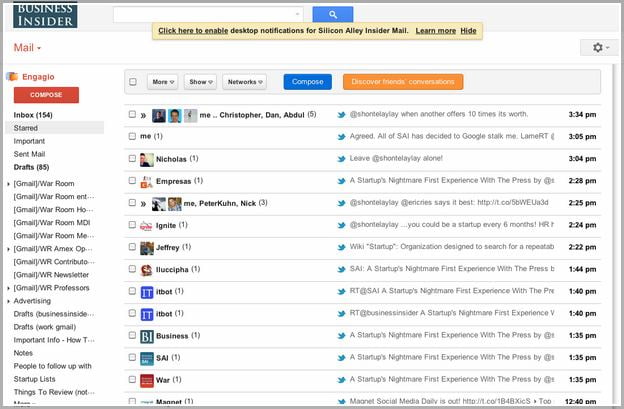Tick the Jeffrey message checkbox

132,247
